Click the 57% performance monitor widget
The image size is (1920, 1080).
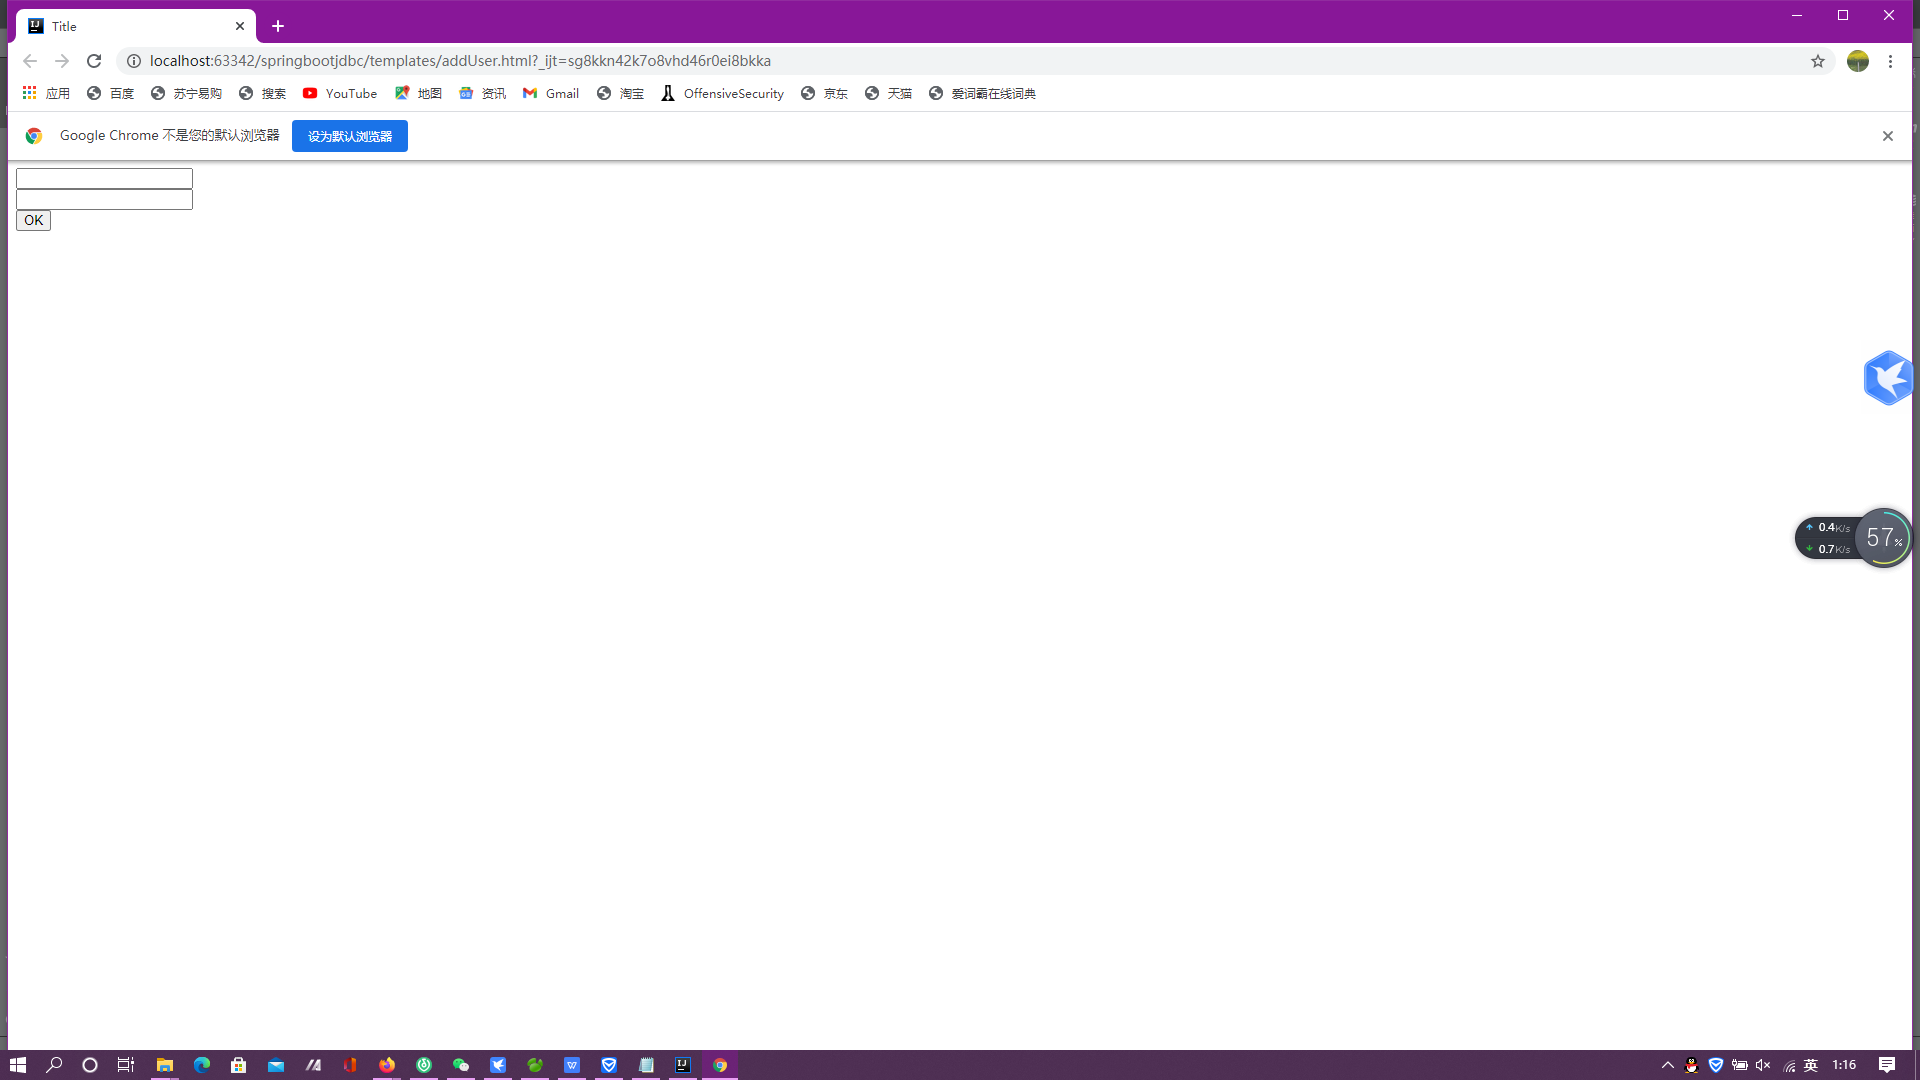point(1883,538)
